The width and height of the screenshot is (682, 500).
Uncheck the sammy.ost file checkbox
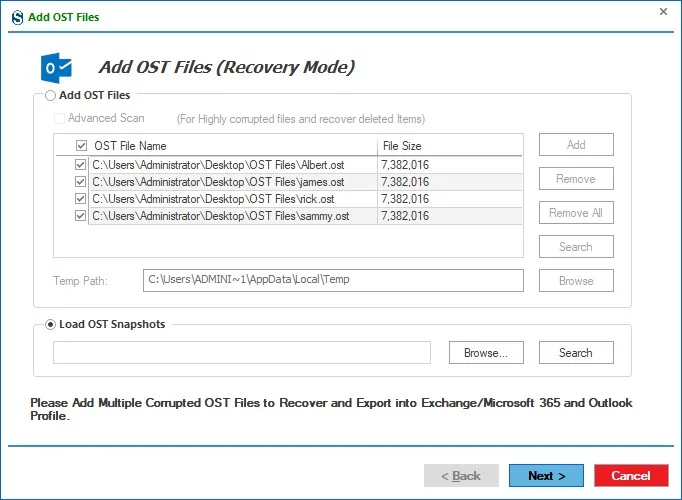[x=80, y=216]
